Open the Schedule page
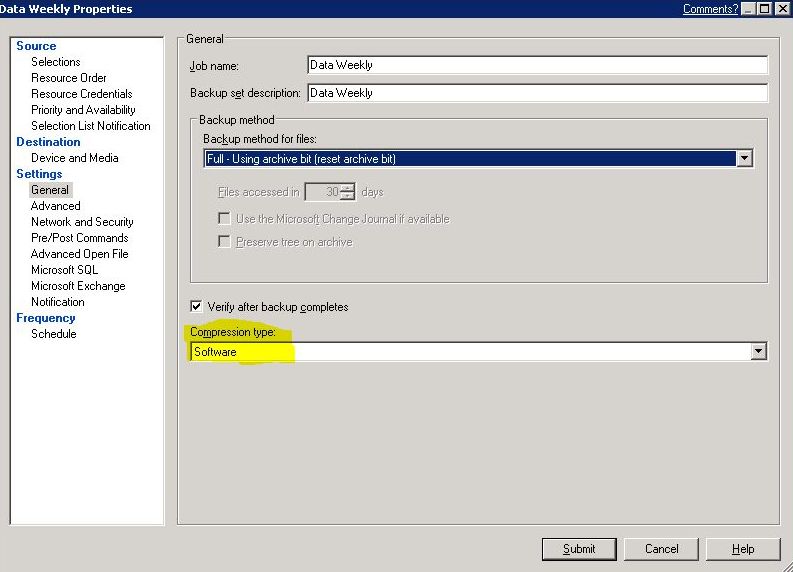The image size is (793, 572). 54,334
